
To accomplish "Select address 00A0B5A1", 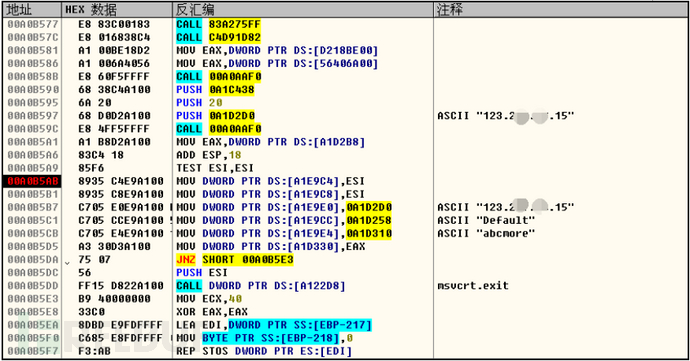I will click(33, 142).
